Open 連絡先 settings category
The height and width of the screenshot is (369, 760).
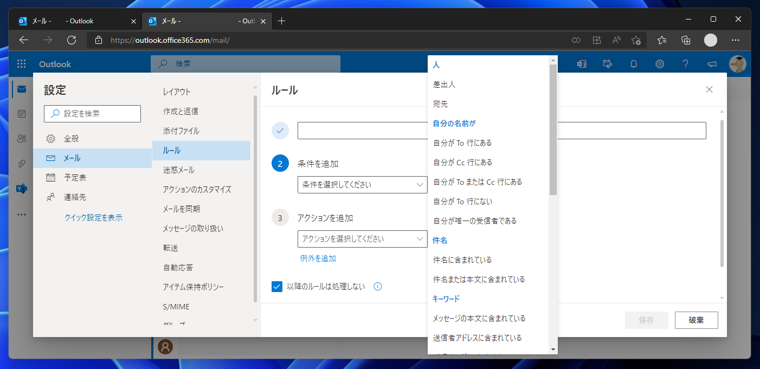click(92, 197)
